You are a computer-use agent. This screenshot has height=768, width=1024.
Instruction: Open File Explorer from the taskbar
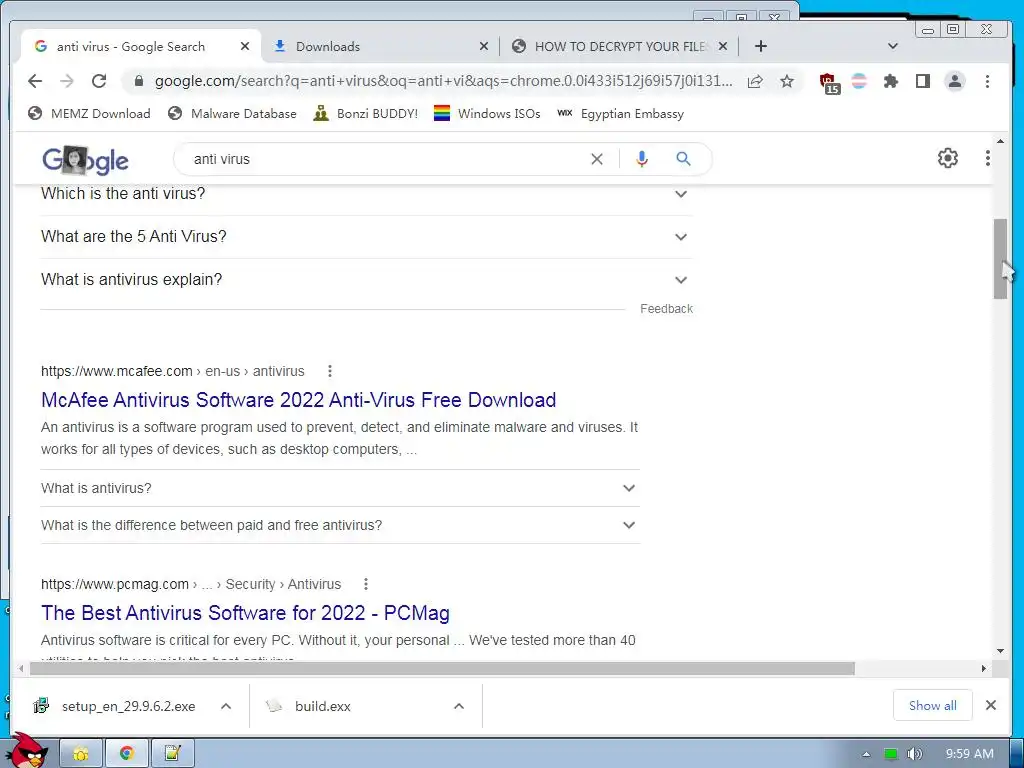81,754
